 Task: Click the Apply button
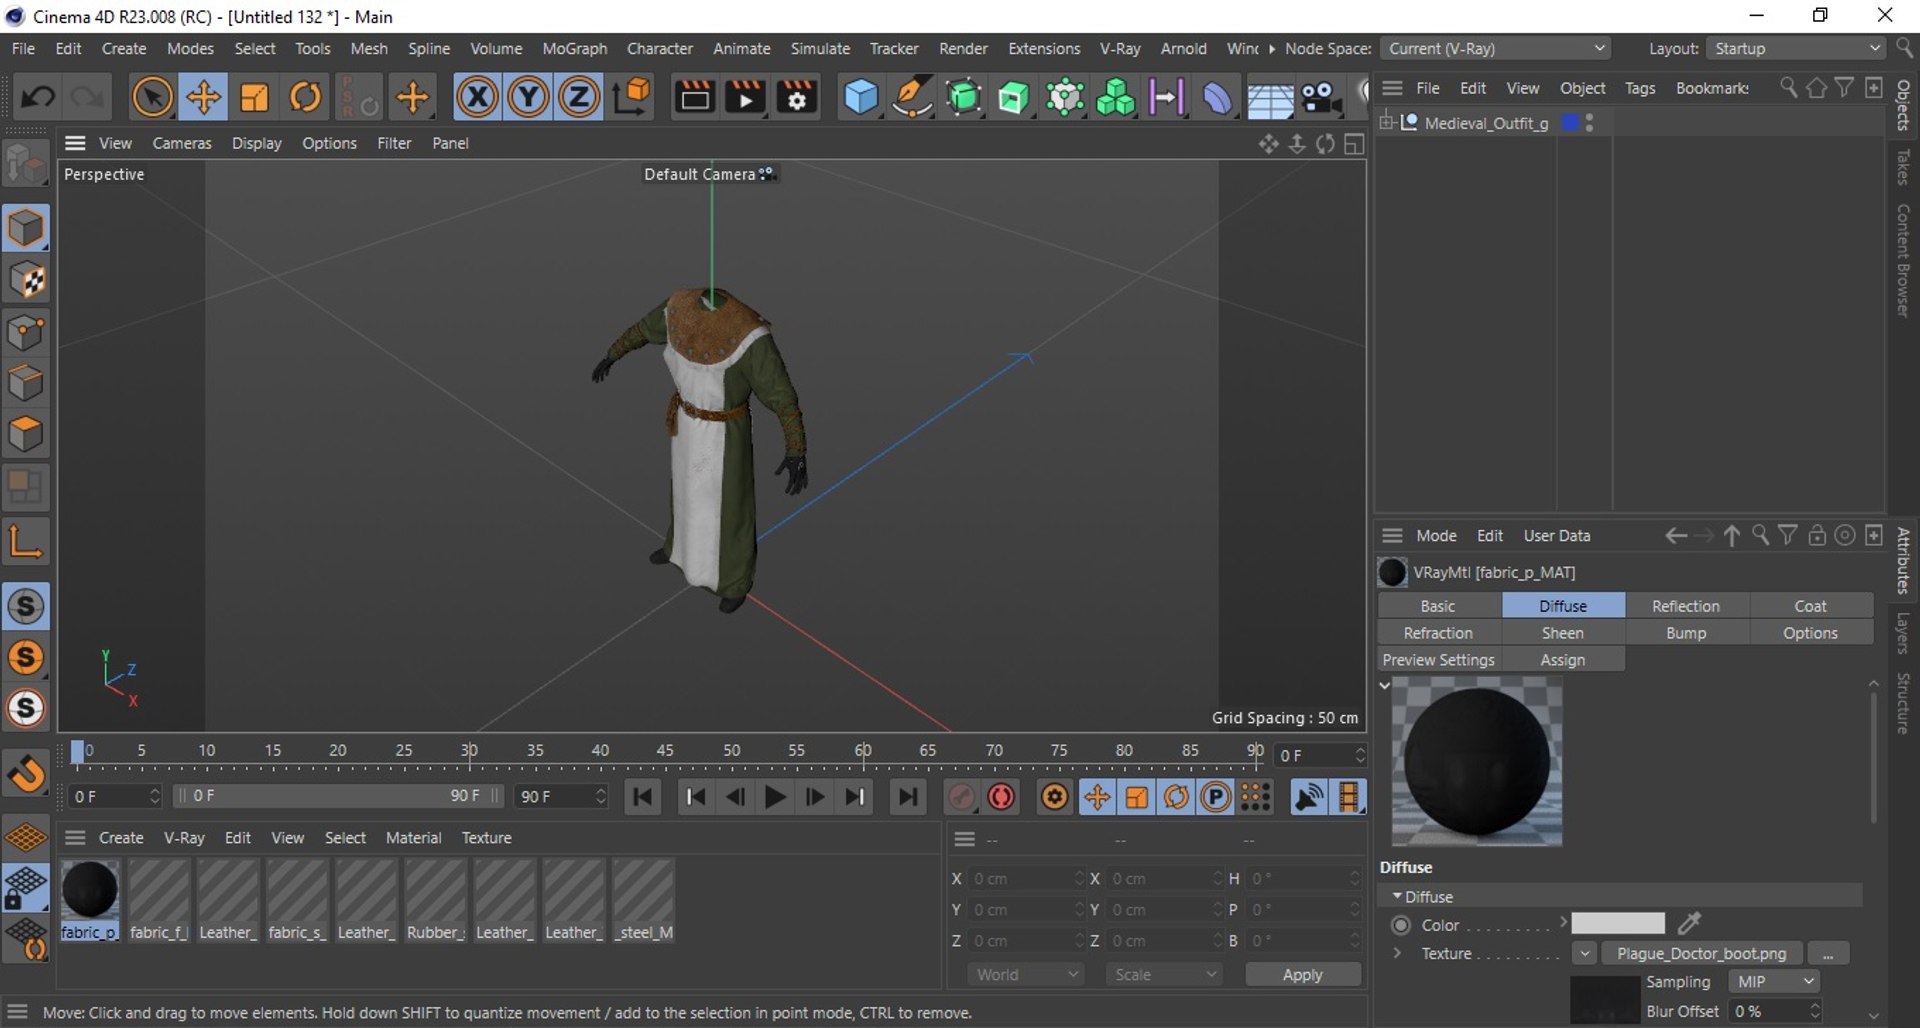[x=1302, y=974]
